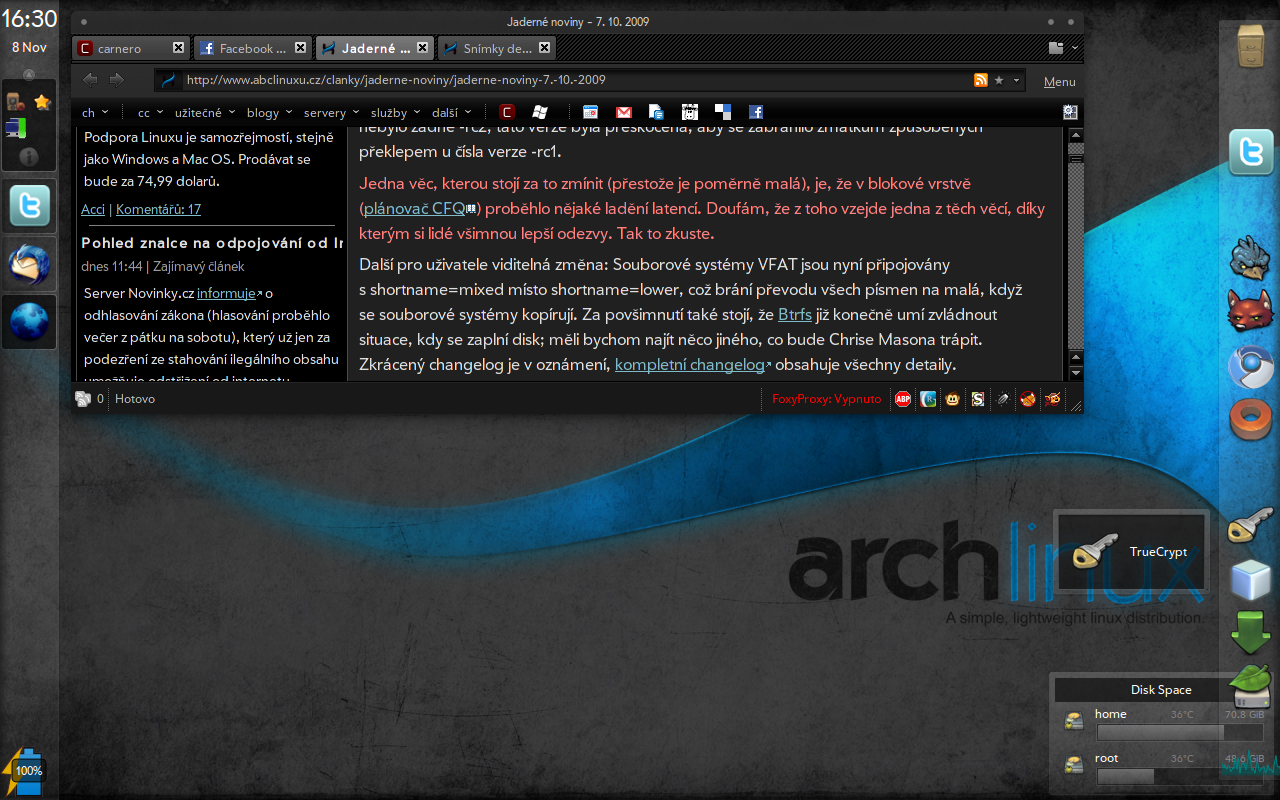Open the Facebook bookmark icon in toolbar
The height and width of the screenshot is (800, 1280).
(756, 113)
